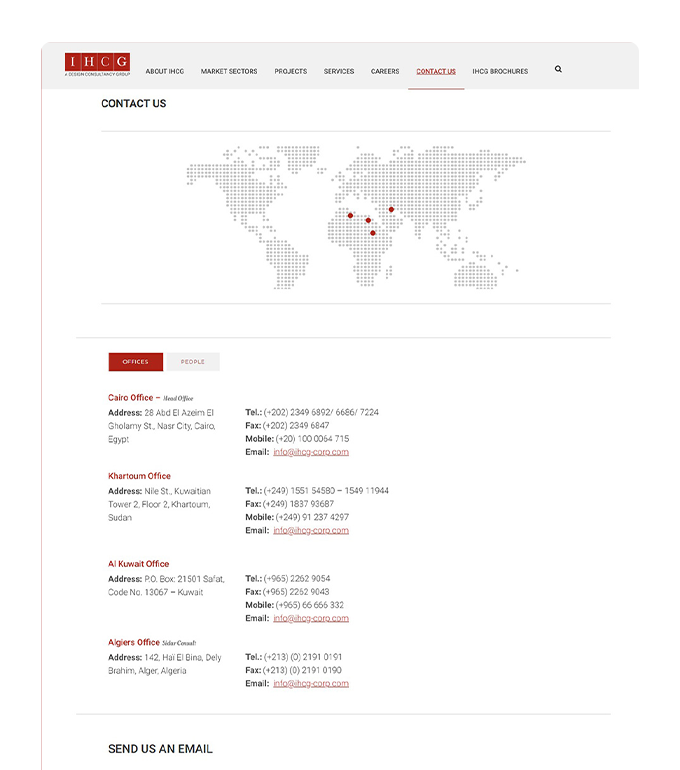Click Cairo mobile number (+20) 100 0064 715
The width and height of the screenshot is (680, 770).
(x=312, y=439)
